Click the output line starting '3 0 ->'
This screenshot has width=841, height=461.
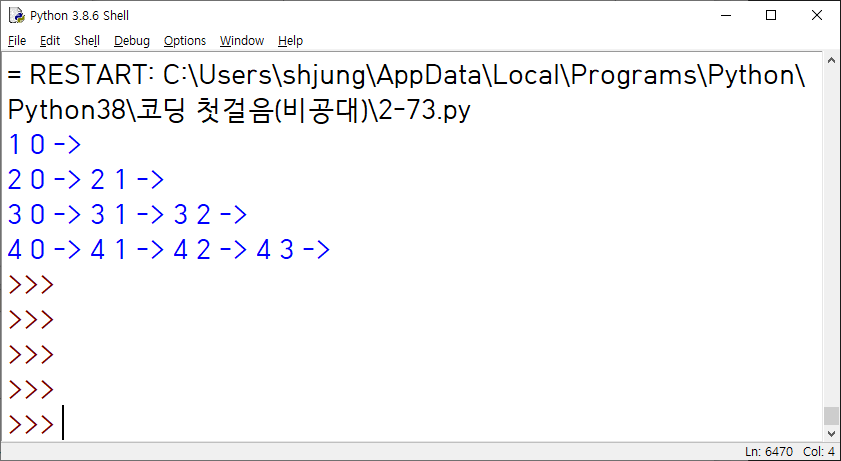coord(127,215)
